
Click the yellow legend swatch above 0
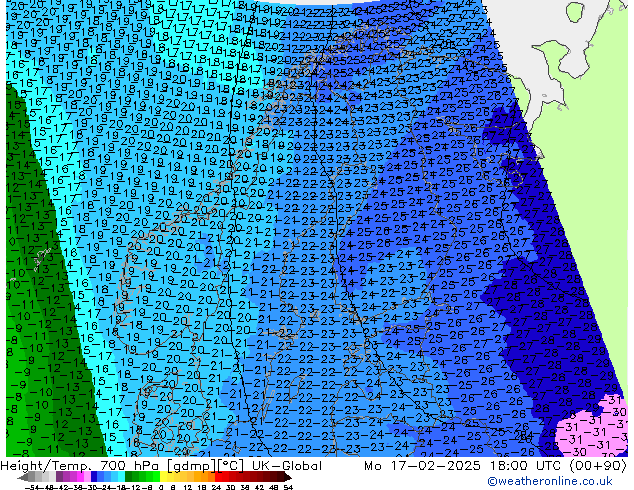[x=163, y=477]
